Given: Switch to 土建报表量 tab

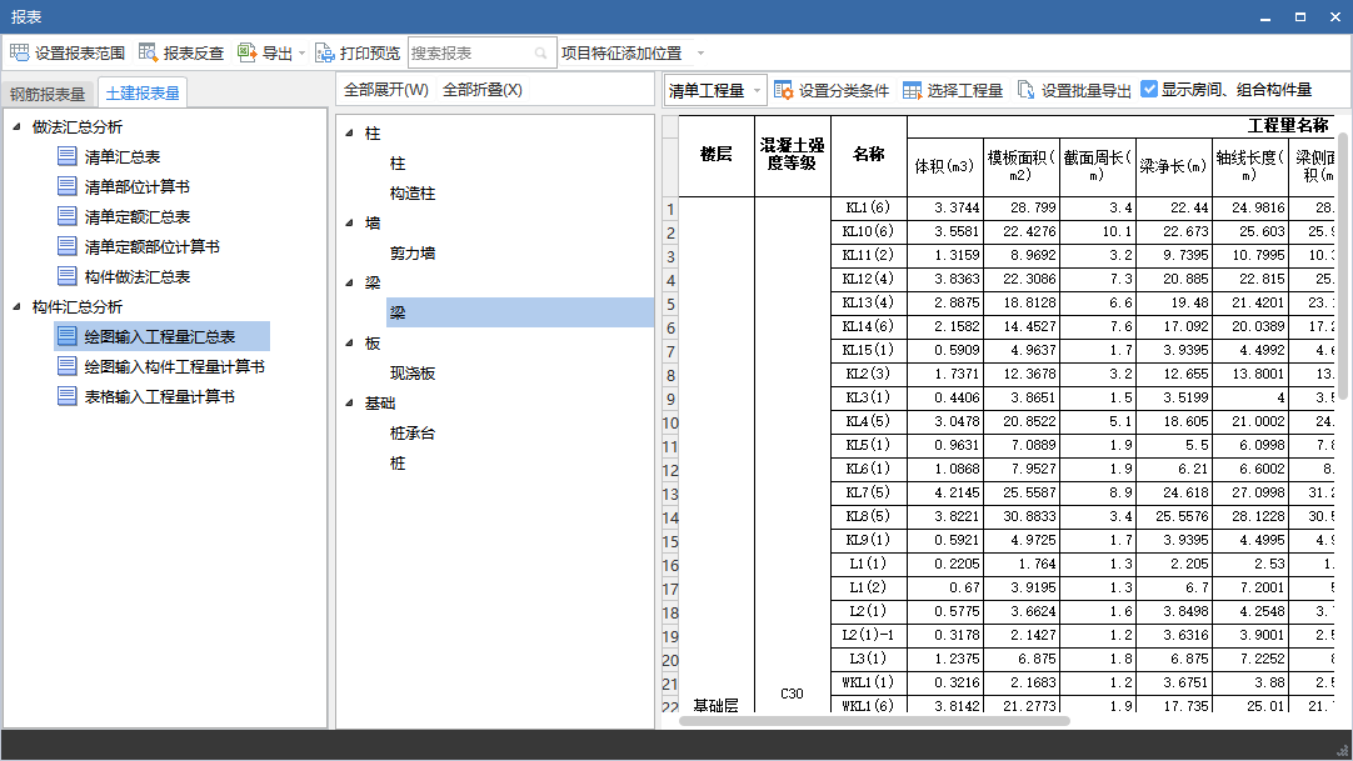Looking at the screenshot, I should click(x=142, y=93).
